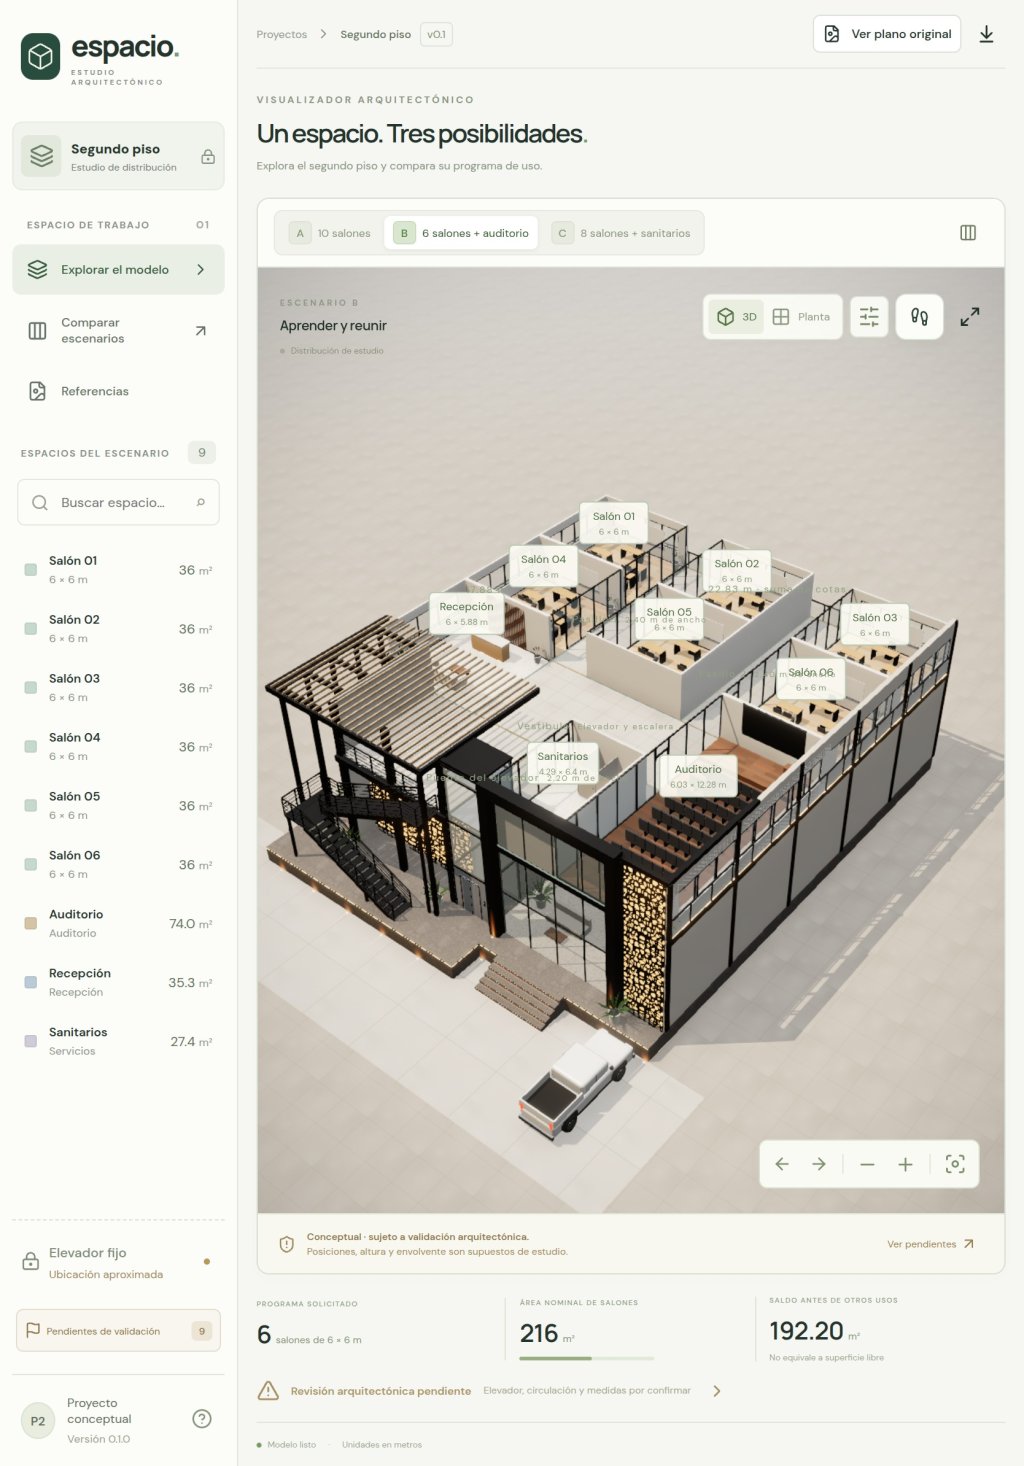This screenshot has height=1466, width=1024.
Task: Expand Revisión arquitectónica pendiente chevron
Action: click(x=716, y=1391)
